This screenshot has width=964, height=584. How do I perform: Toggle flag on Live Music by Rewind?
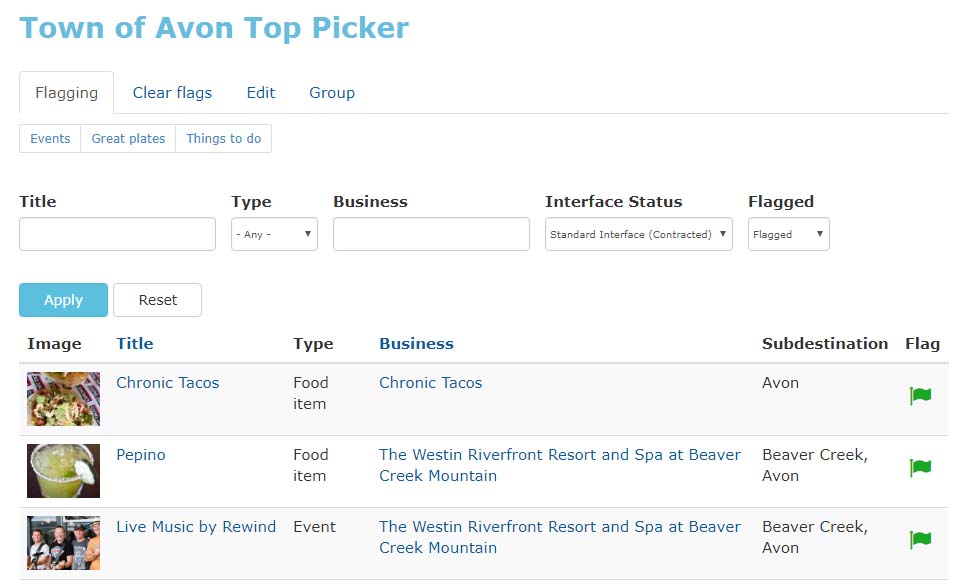(920, 539)
